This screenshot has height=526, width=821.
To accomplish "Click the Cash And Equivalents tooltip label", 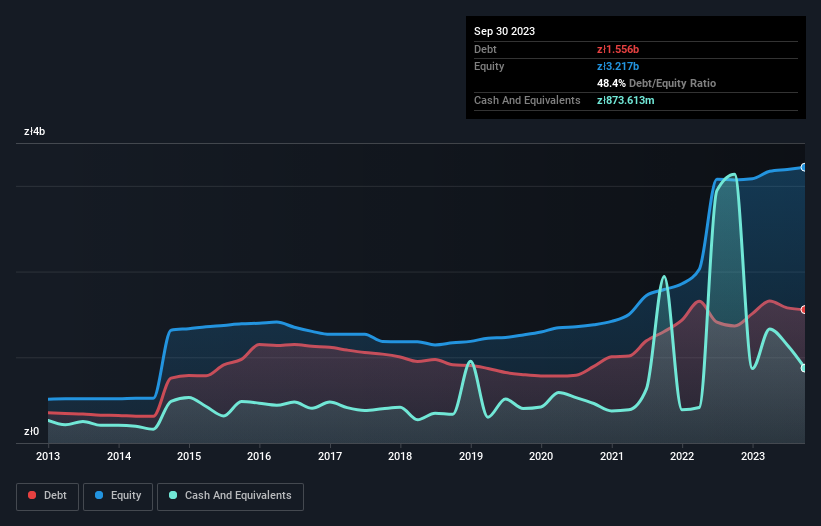I will [527, 100].
